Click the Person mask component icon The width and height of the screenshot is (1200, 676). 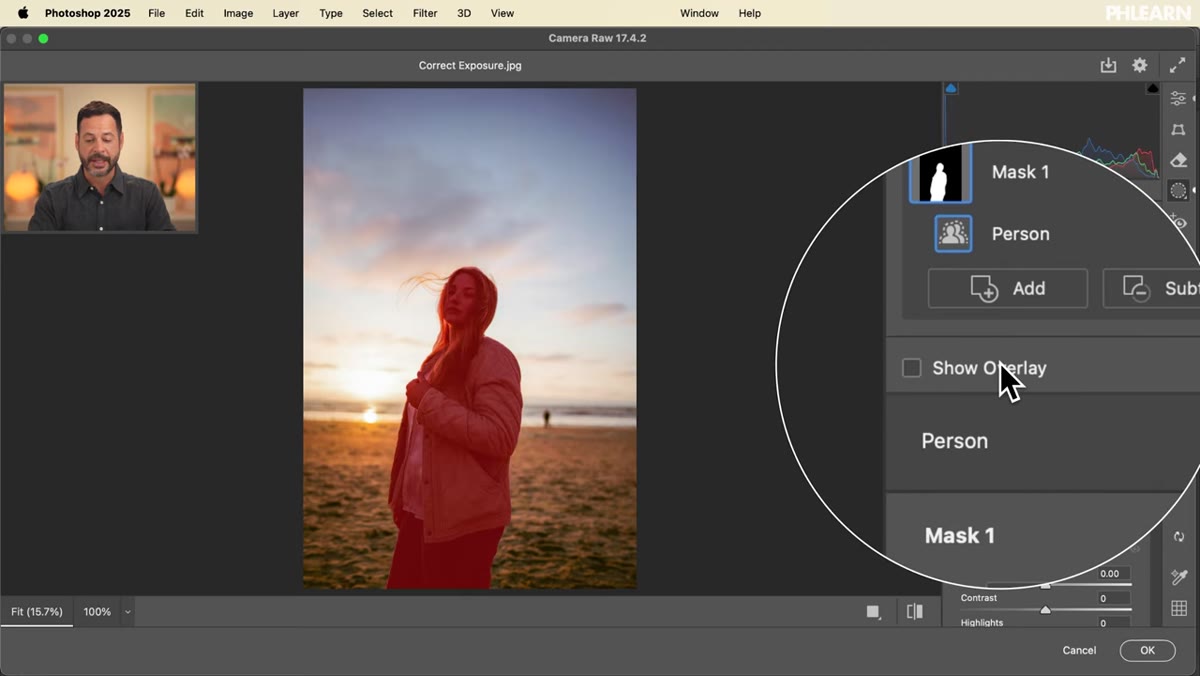tap(953, 234)
